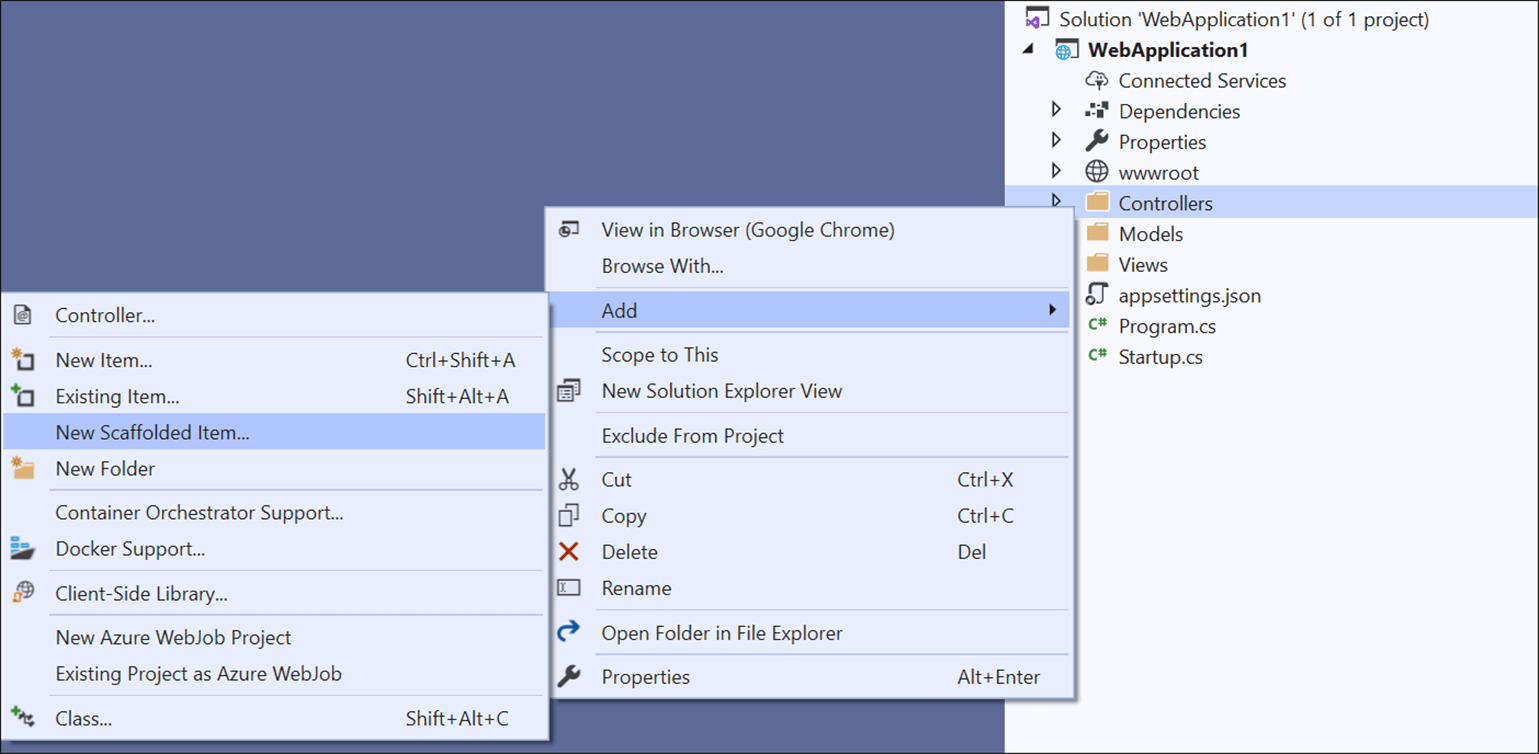Image resolution: width=1539 pixels, height=754 pixels.
Task: Select the Models folder
Action: [1150, 234]
